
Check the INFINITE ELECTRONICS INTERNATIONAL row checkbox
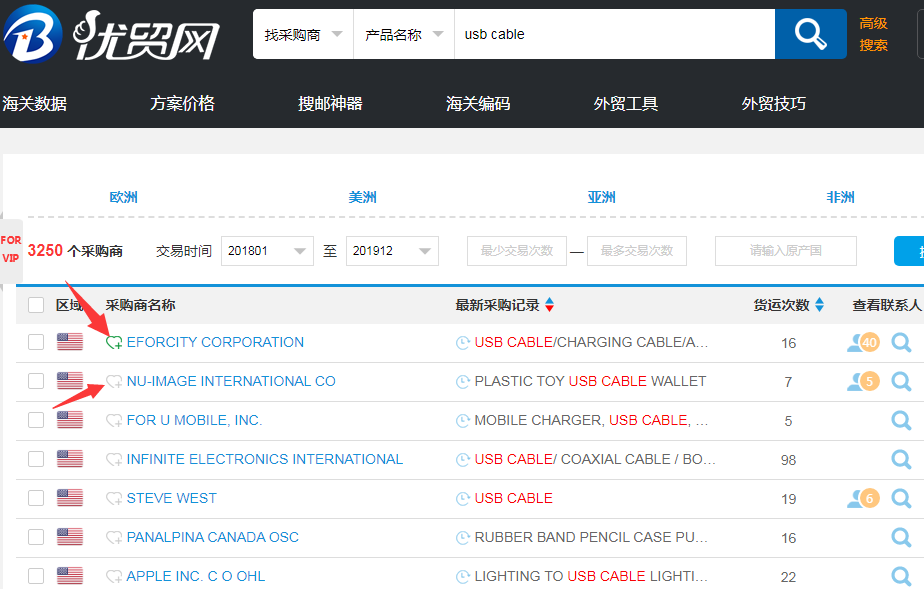point(36,459)
